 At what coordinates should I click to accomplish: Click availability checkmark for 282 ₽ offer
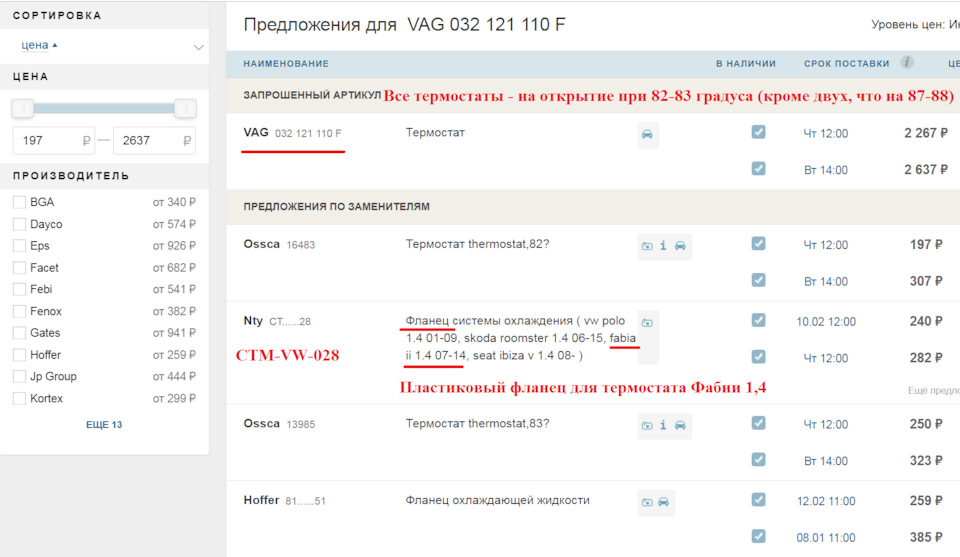pyautogui.click(x=759, y=357)
